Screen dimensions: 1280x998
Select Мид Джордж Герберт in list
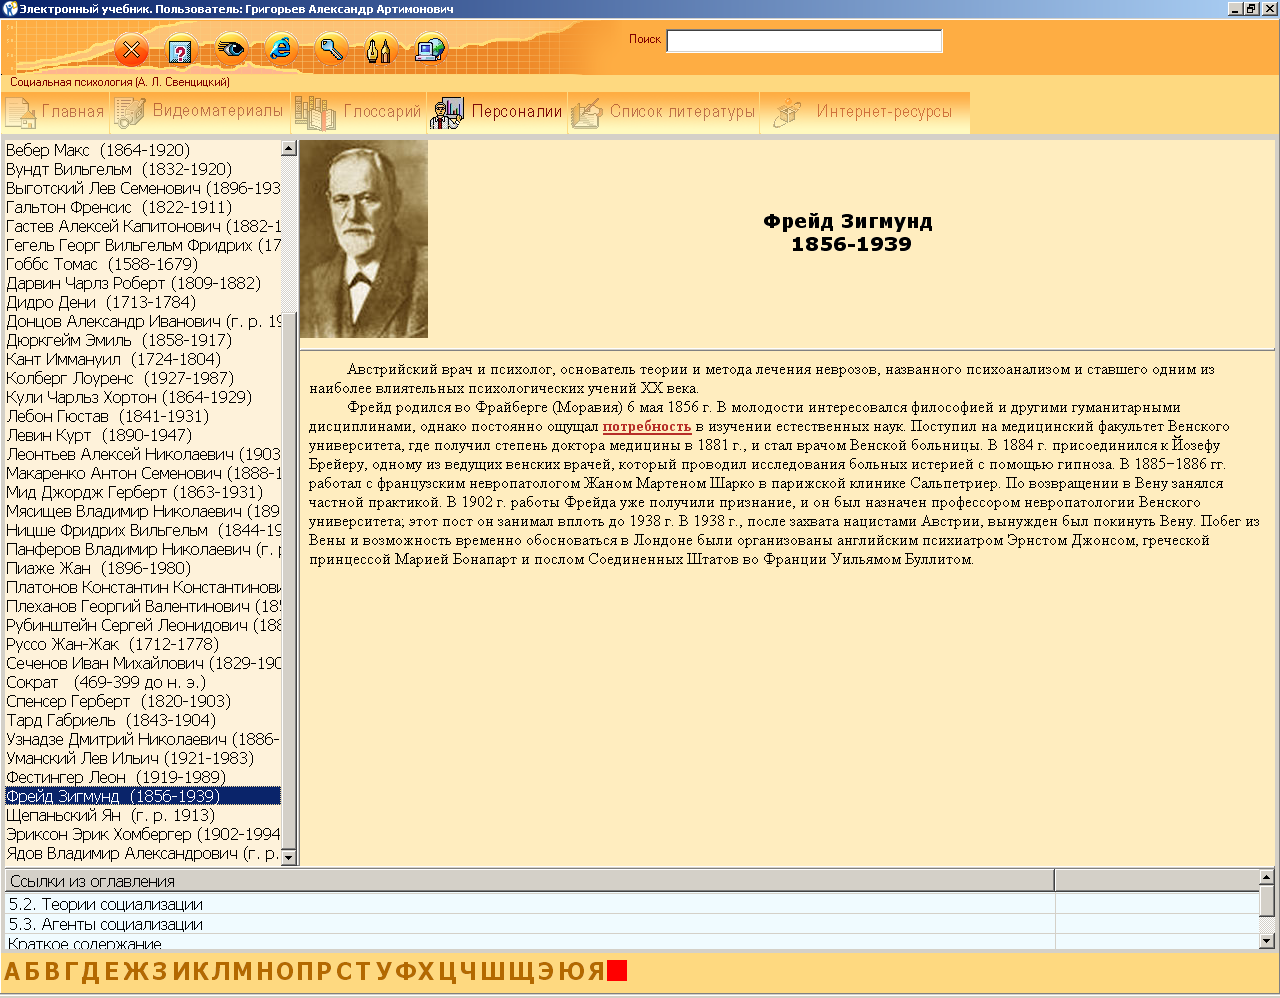pyautogui.click(x=143, y=492)
